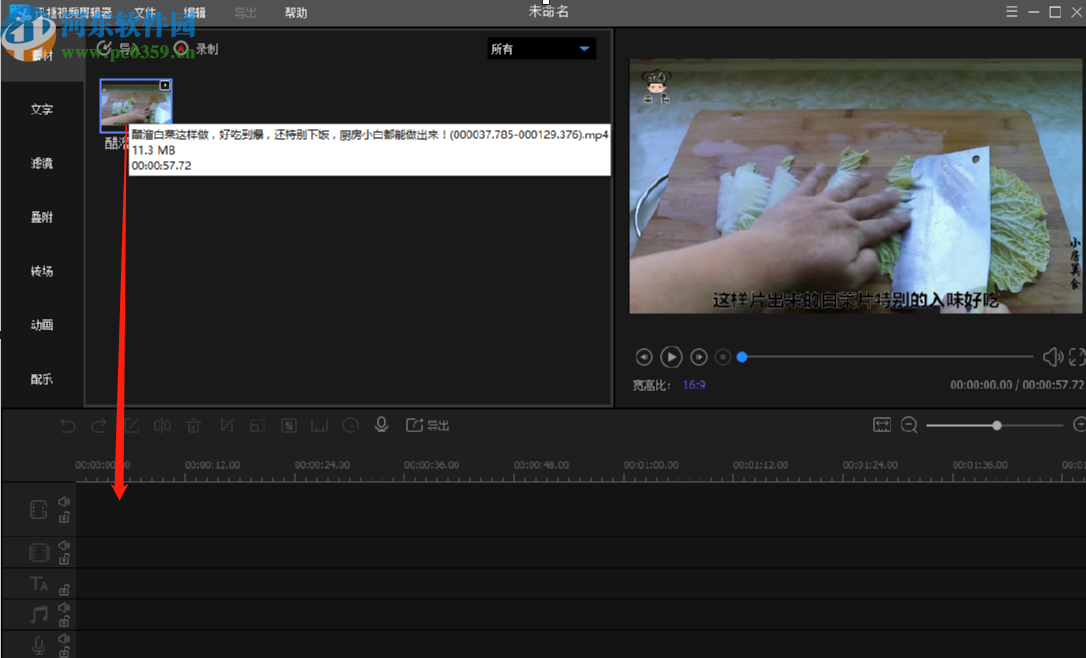Click the next frame button in player
Image resolution: width=1086 pixels, height=658 pixels.
click(699, 357)
